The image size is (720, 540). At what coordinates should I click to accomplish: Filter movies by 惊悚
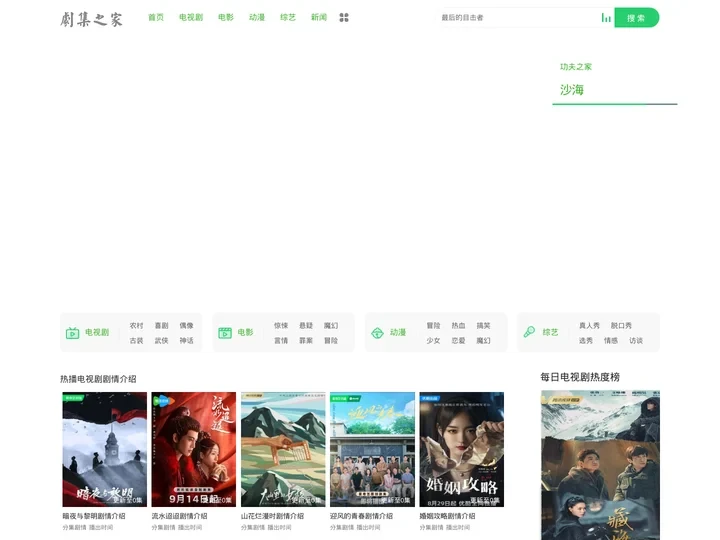[x=281, y=326]
